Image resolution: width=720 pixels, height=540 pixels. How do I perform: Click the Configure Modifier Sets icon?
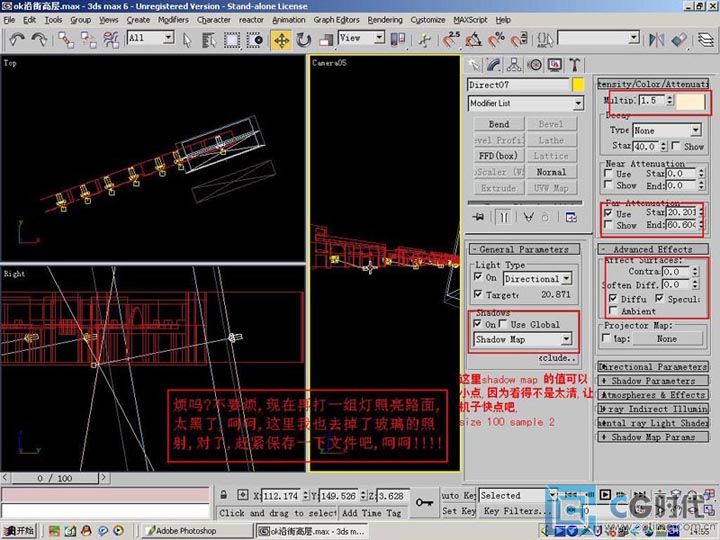[x=571, y=217]
